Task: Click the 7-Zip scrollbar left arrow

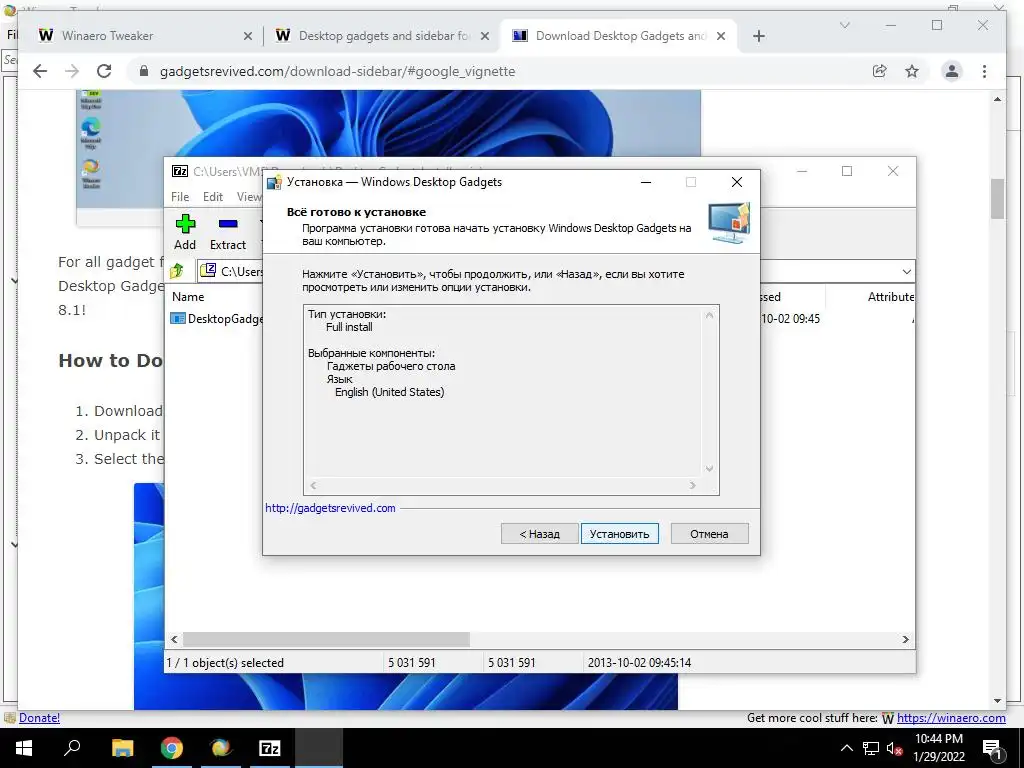Action: click(174, 639)
